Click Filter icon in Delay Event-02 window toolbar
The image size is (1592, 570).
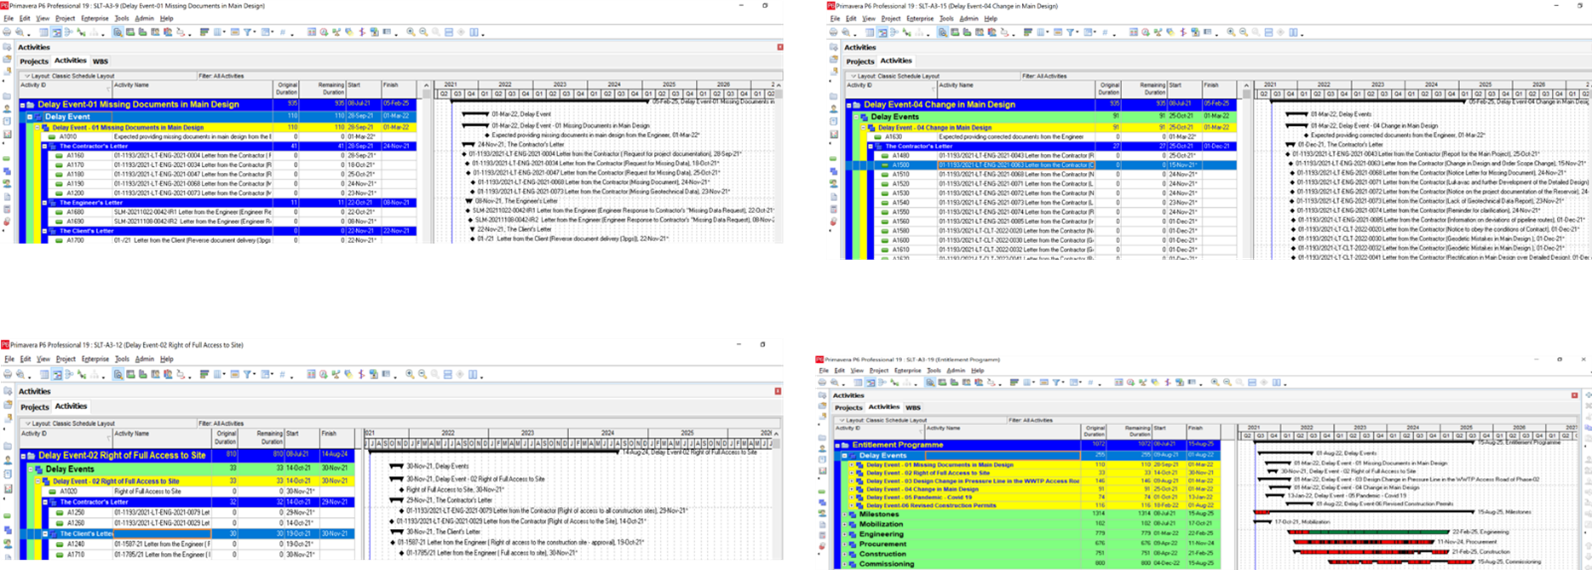click(x=248, y=375)
